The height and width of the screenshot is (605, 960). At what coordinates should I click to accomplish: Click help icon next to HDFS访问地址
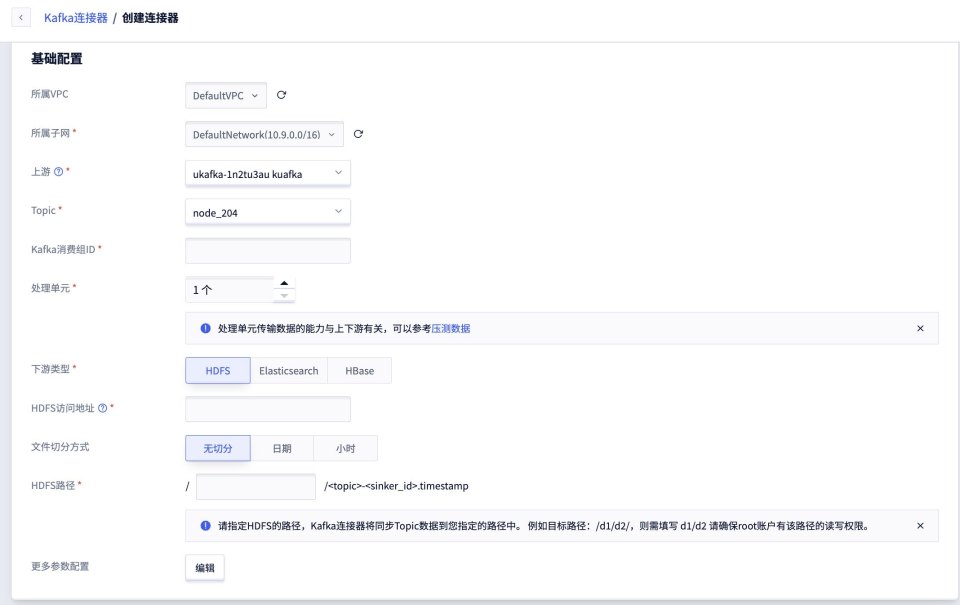pos(102,408)
